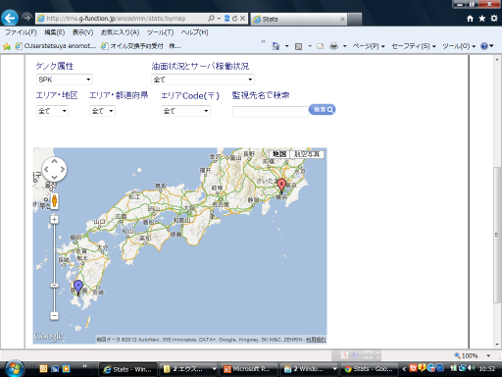Viewport: 502px width, 377px height.
Task: Click in the 監視先名で検索 text field
Action: [x=270, y=112]
